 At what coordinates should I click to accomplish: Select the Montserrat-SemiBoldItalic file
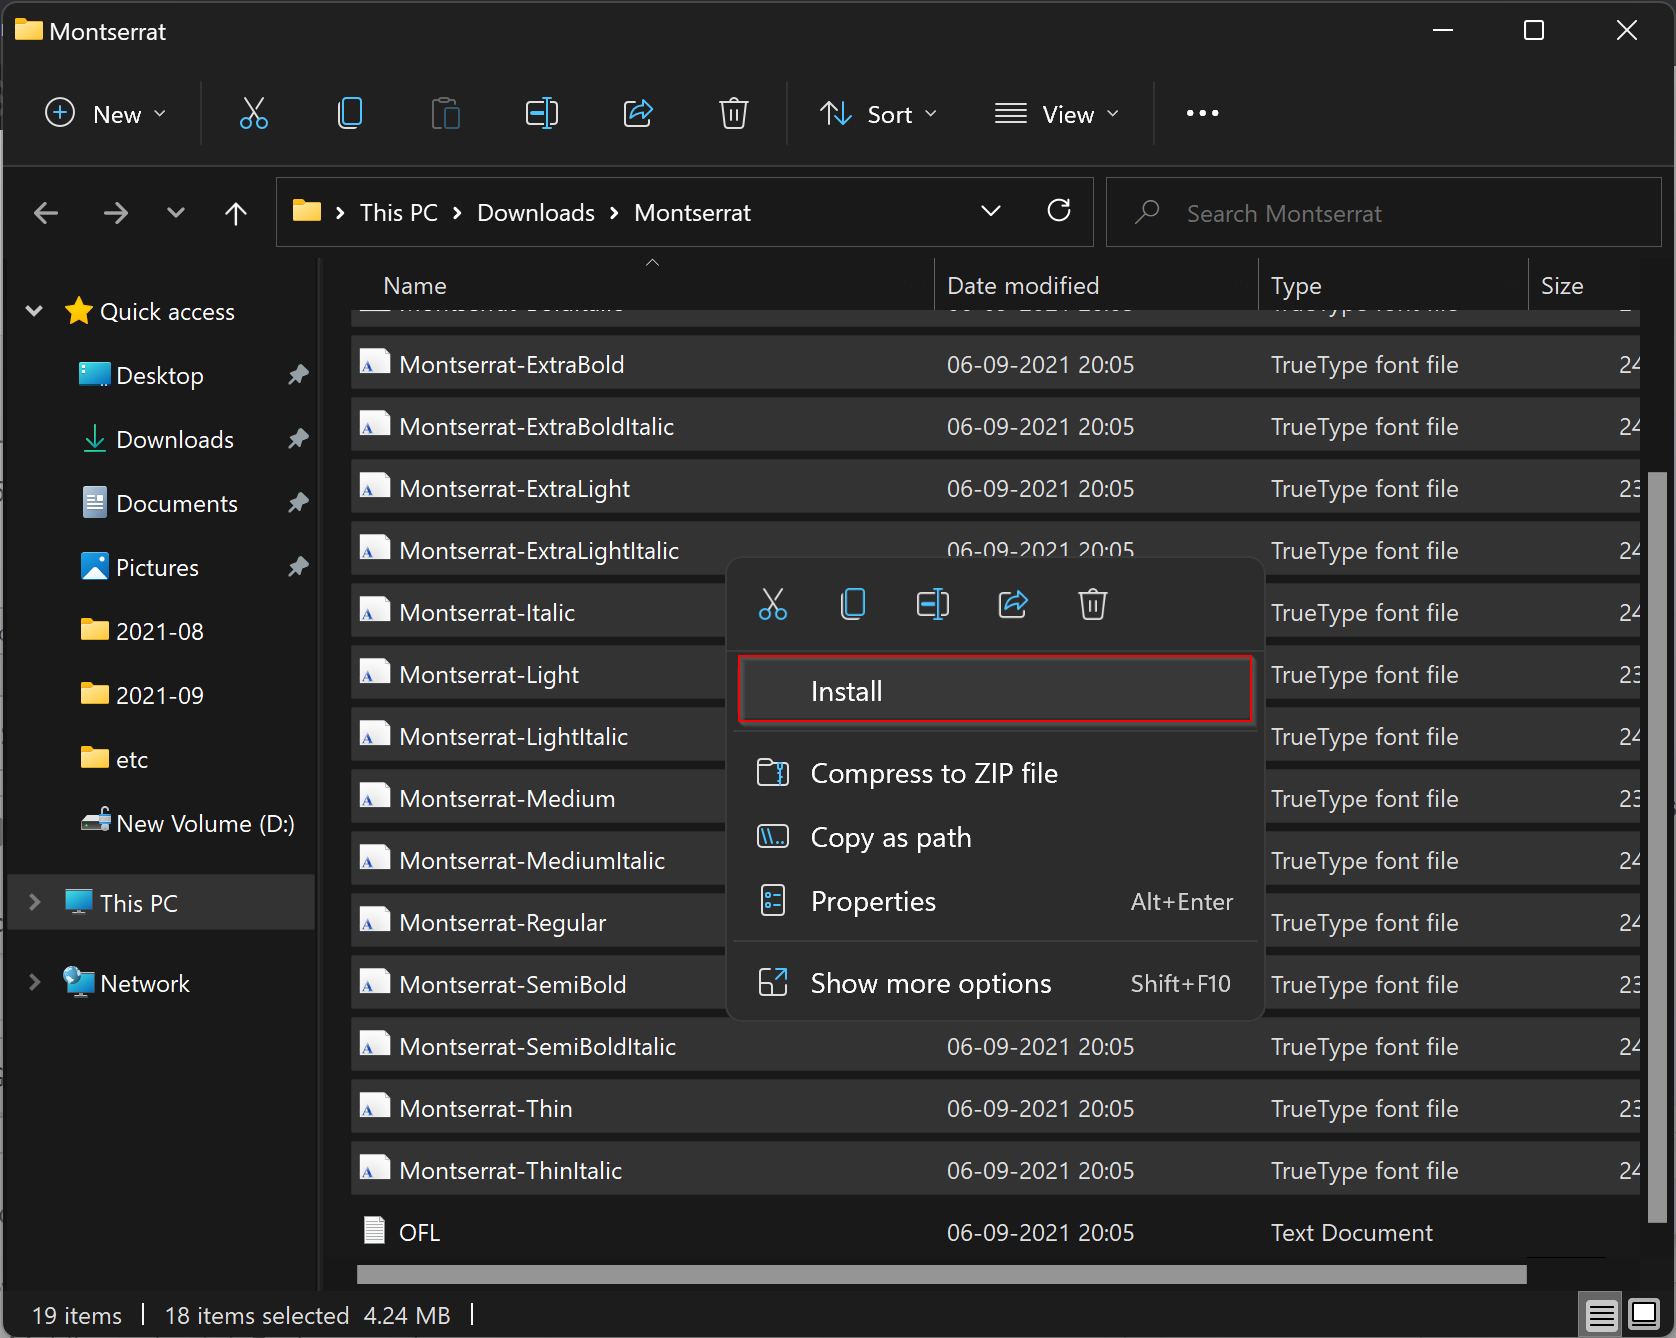pos(995,1046)
